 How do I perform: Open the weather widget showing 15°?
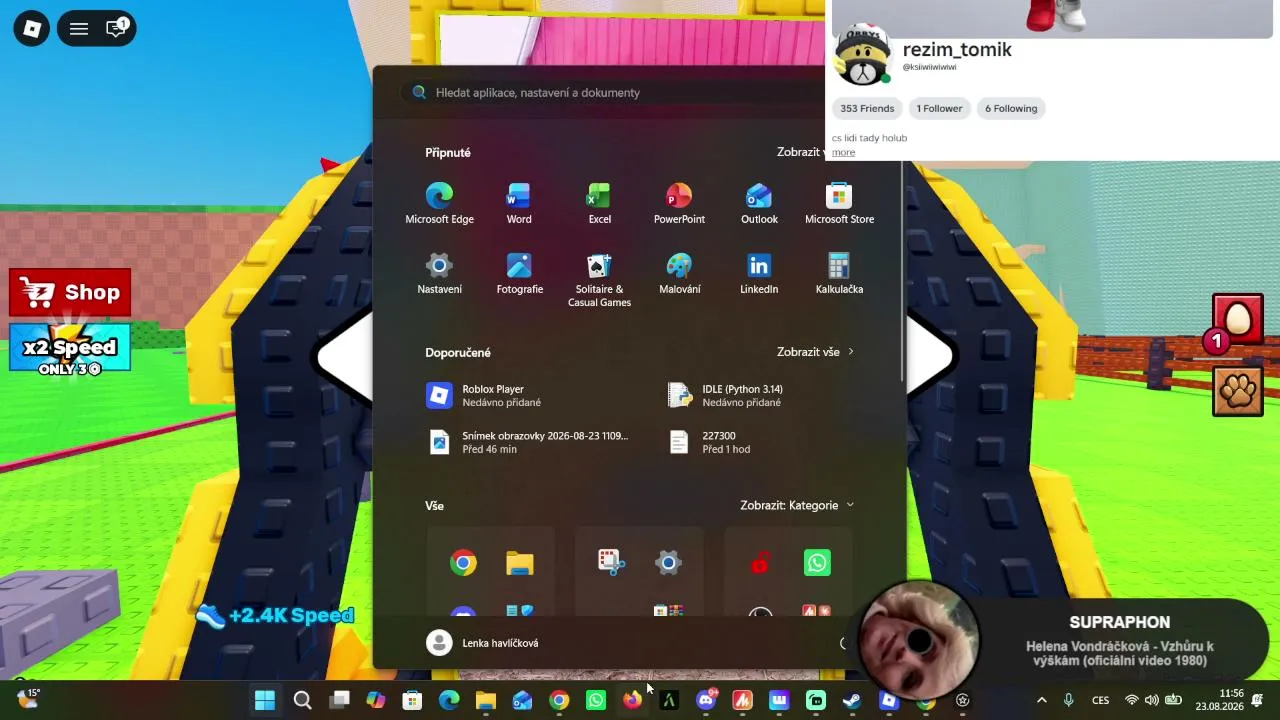click(x=28, y=698)
